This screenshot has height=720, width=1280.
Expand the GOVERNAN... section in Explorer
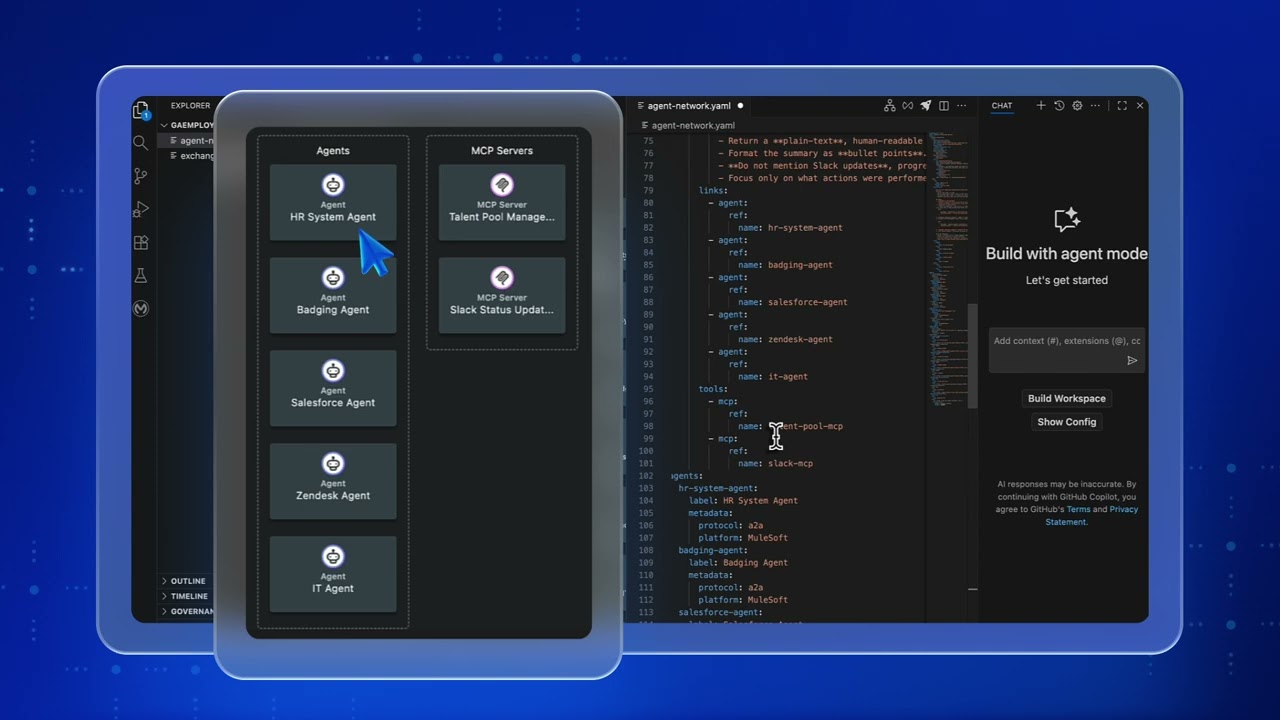(188, 611)
